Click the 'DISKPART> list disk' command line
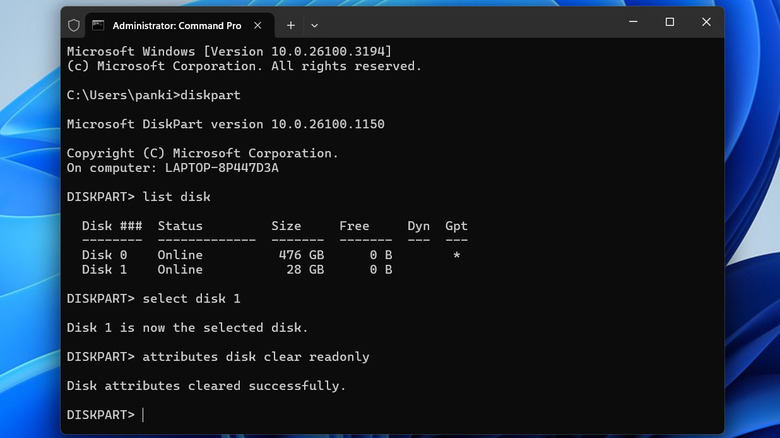 point(139,197)
